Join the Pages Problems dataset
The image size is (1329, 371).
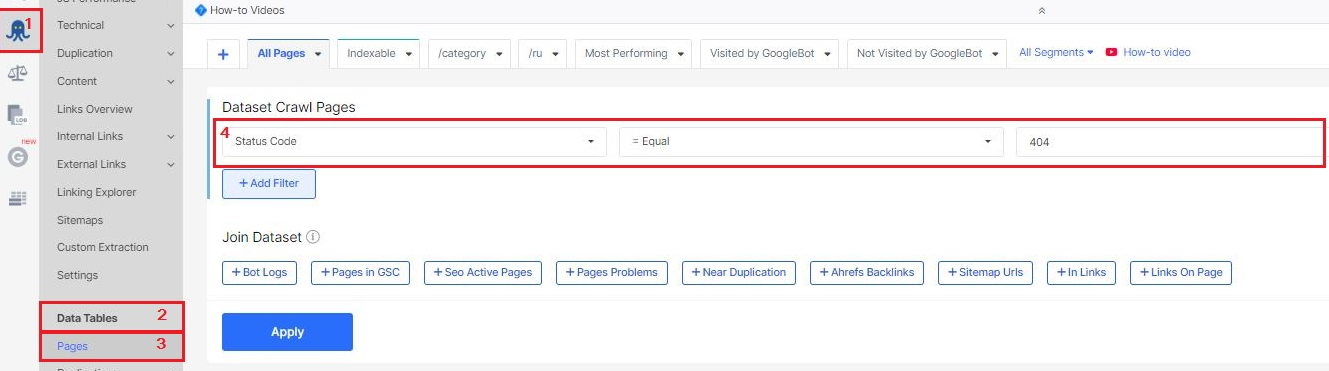(x=612, y=272)
